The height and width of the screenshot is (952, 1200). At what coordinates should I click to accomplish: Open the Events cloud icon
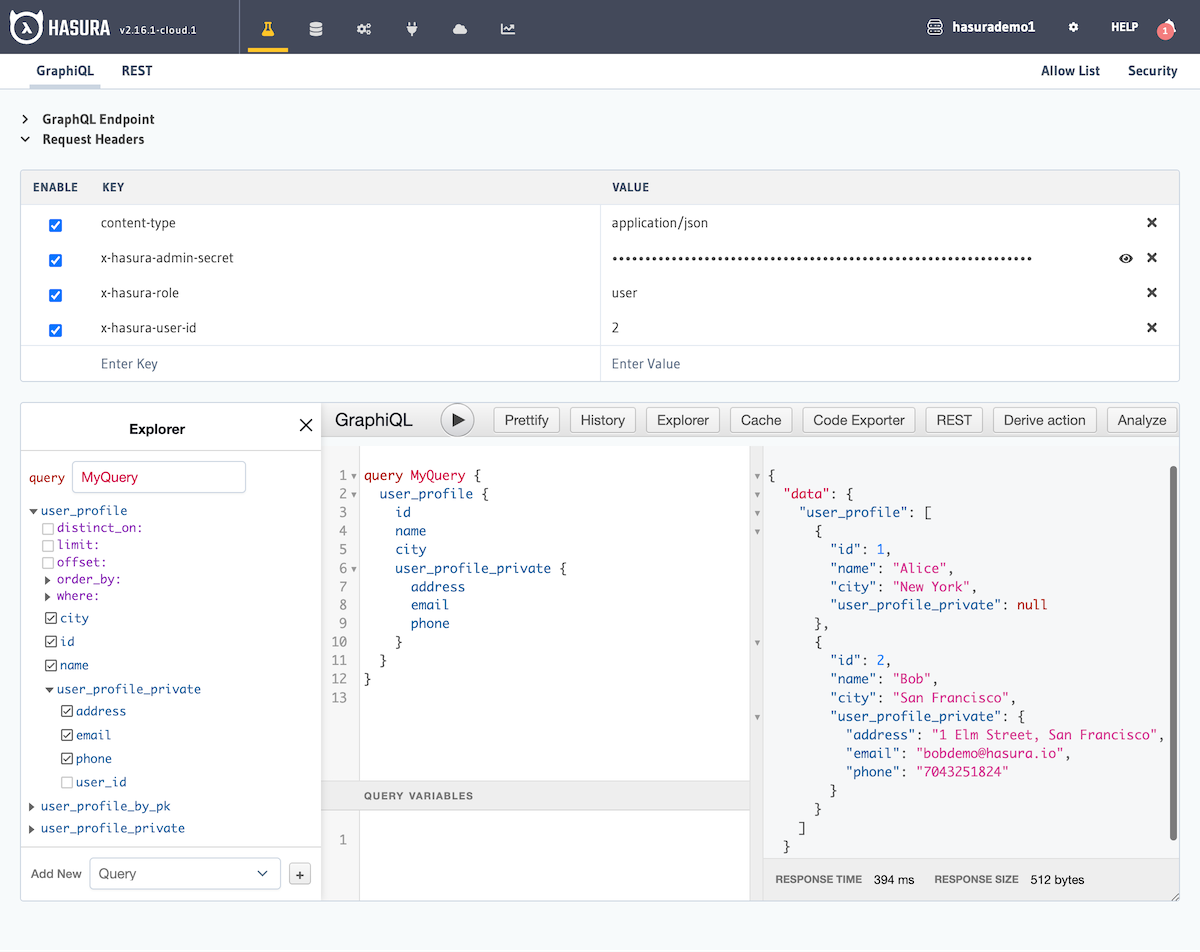pos(460,29)
